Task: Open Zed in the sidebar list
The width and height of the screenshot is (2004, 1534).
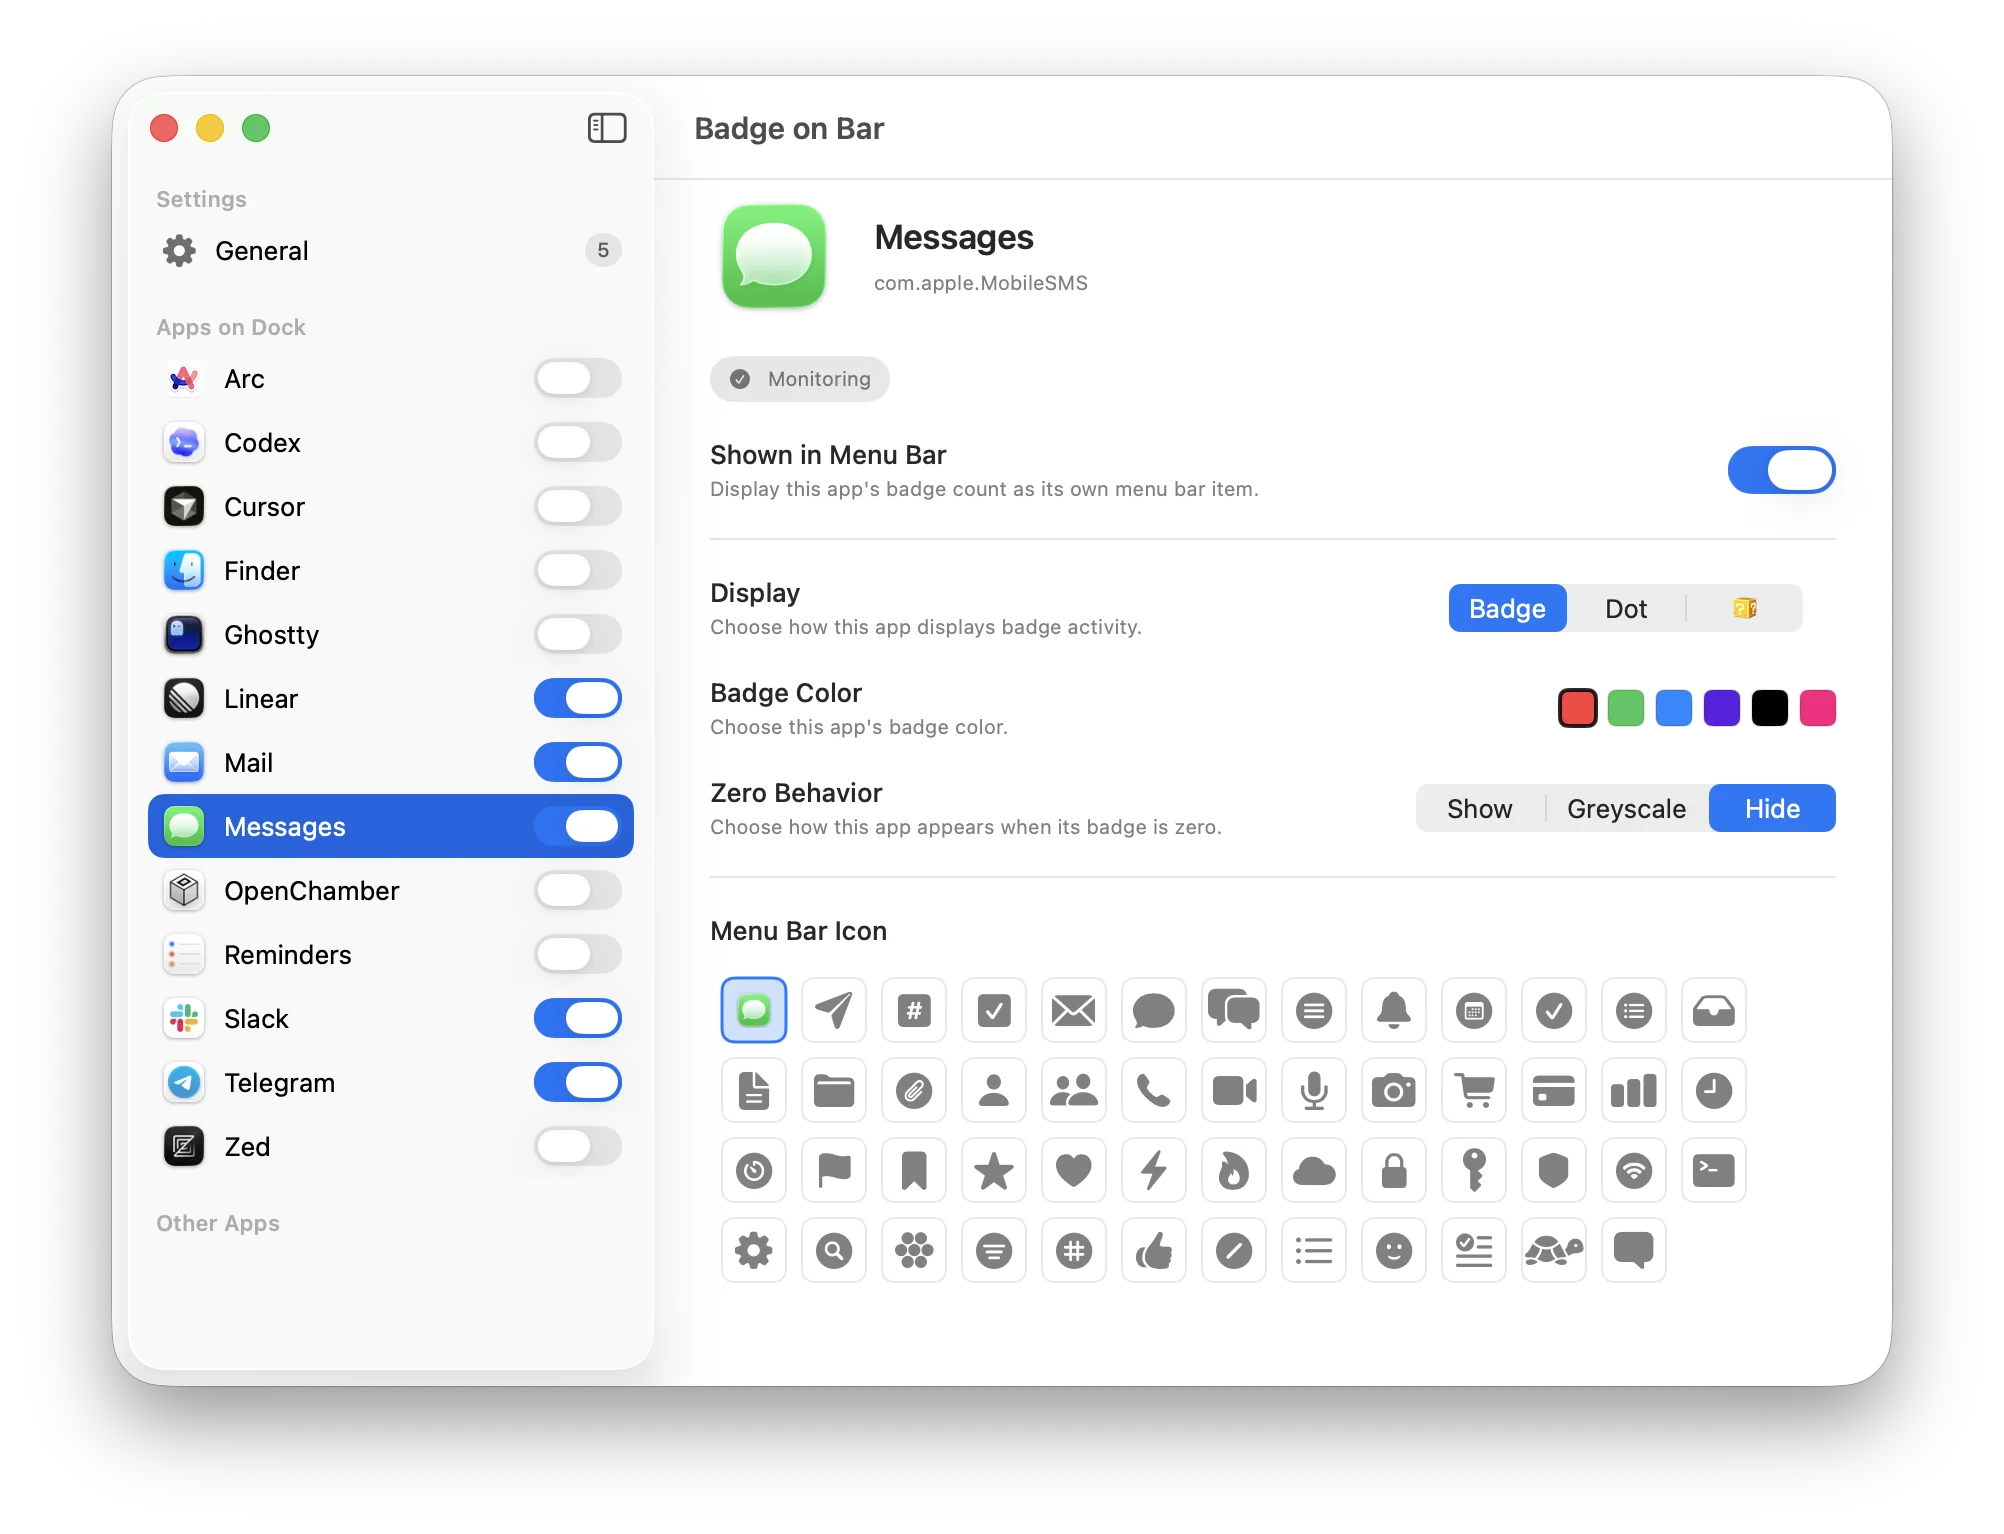Action: coord(391,1146)
